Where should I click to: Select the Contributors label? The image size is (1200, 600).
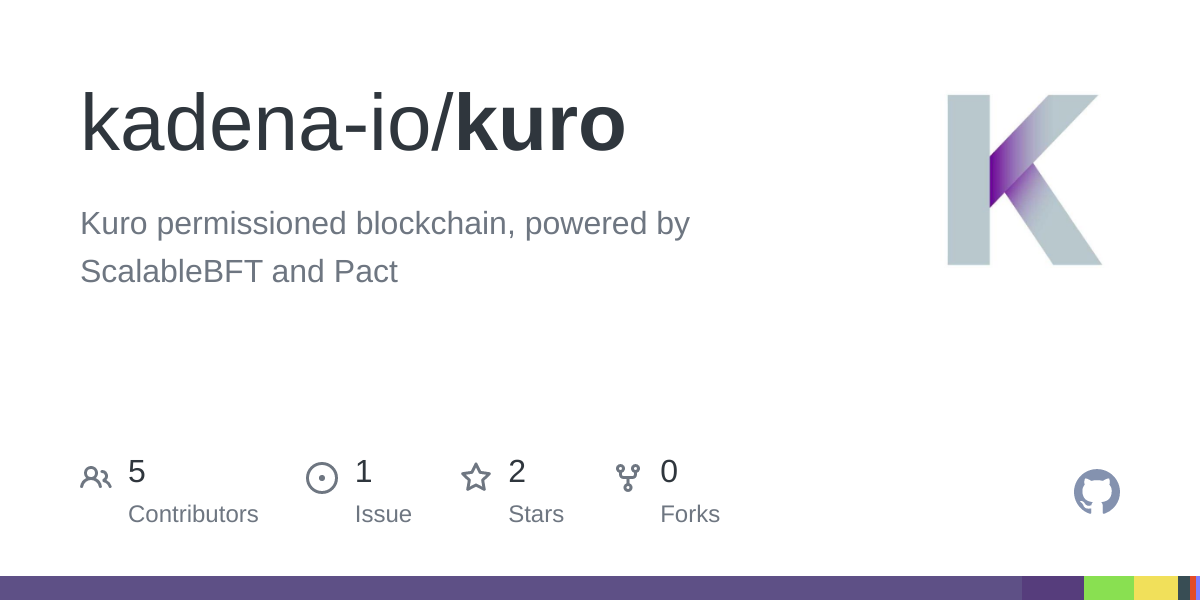pos(193,514)
